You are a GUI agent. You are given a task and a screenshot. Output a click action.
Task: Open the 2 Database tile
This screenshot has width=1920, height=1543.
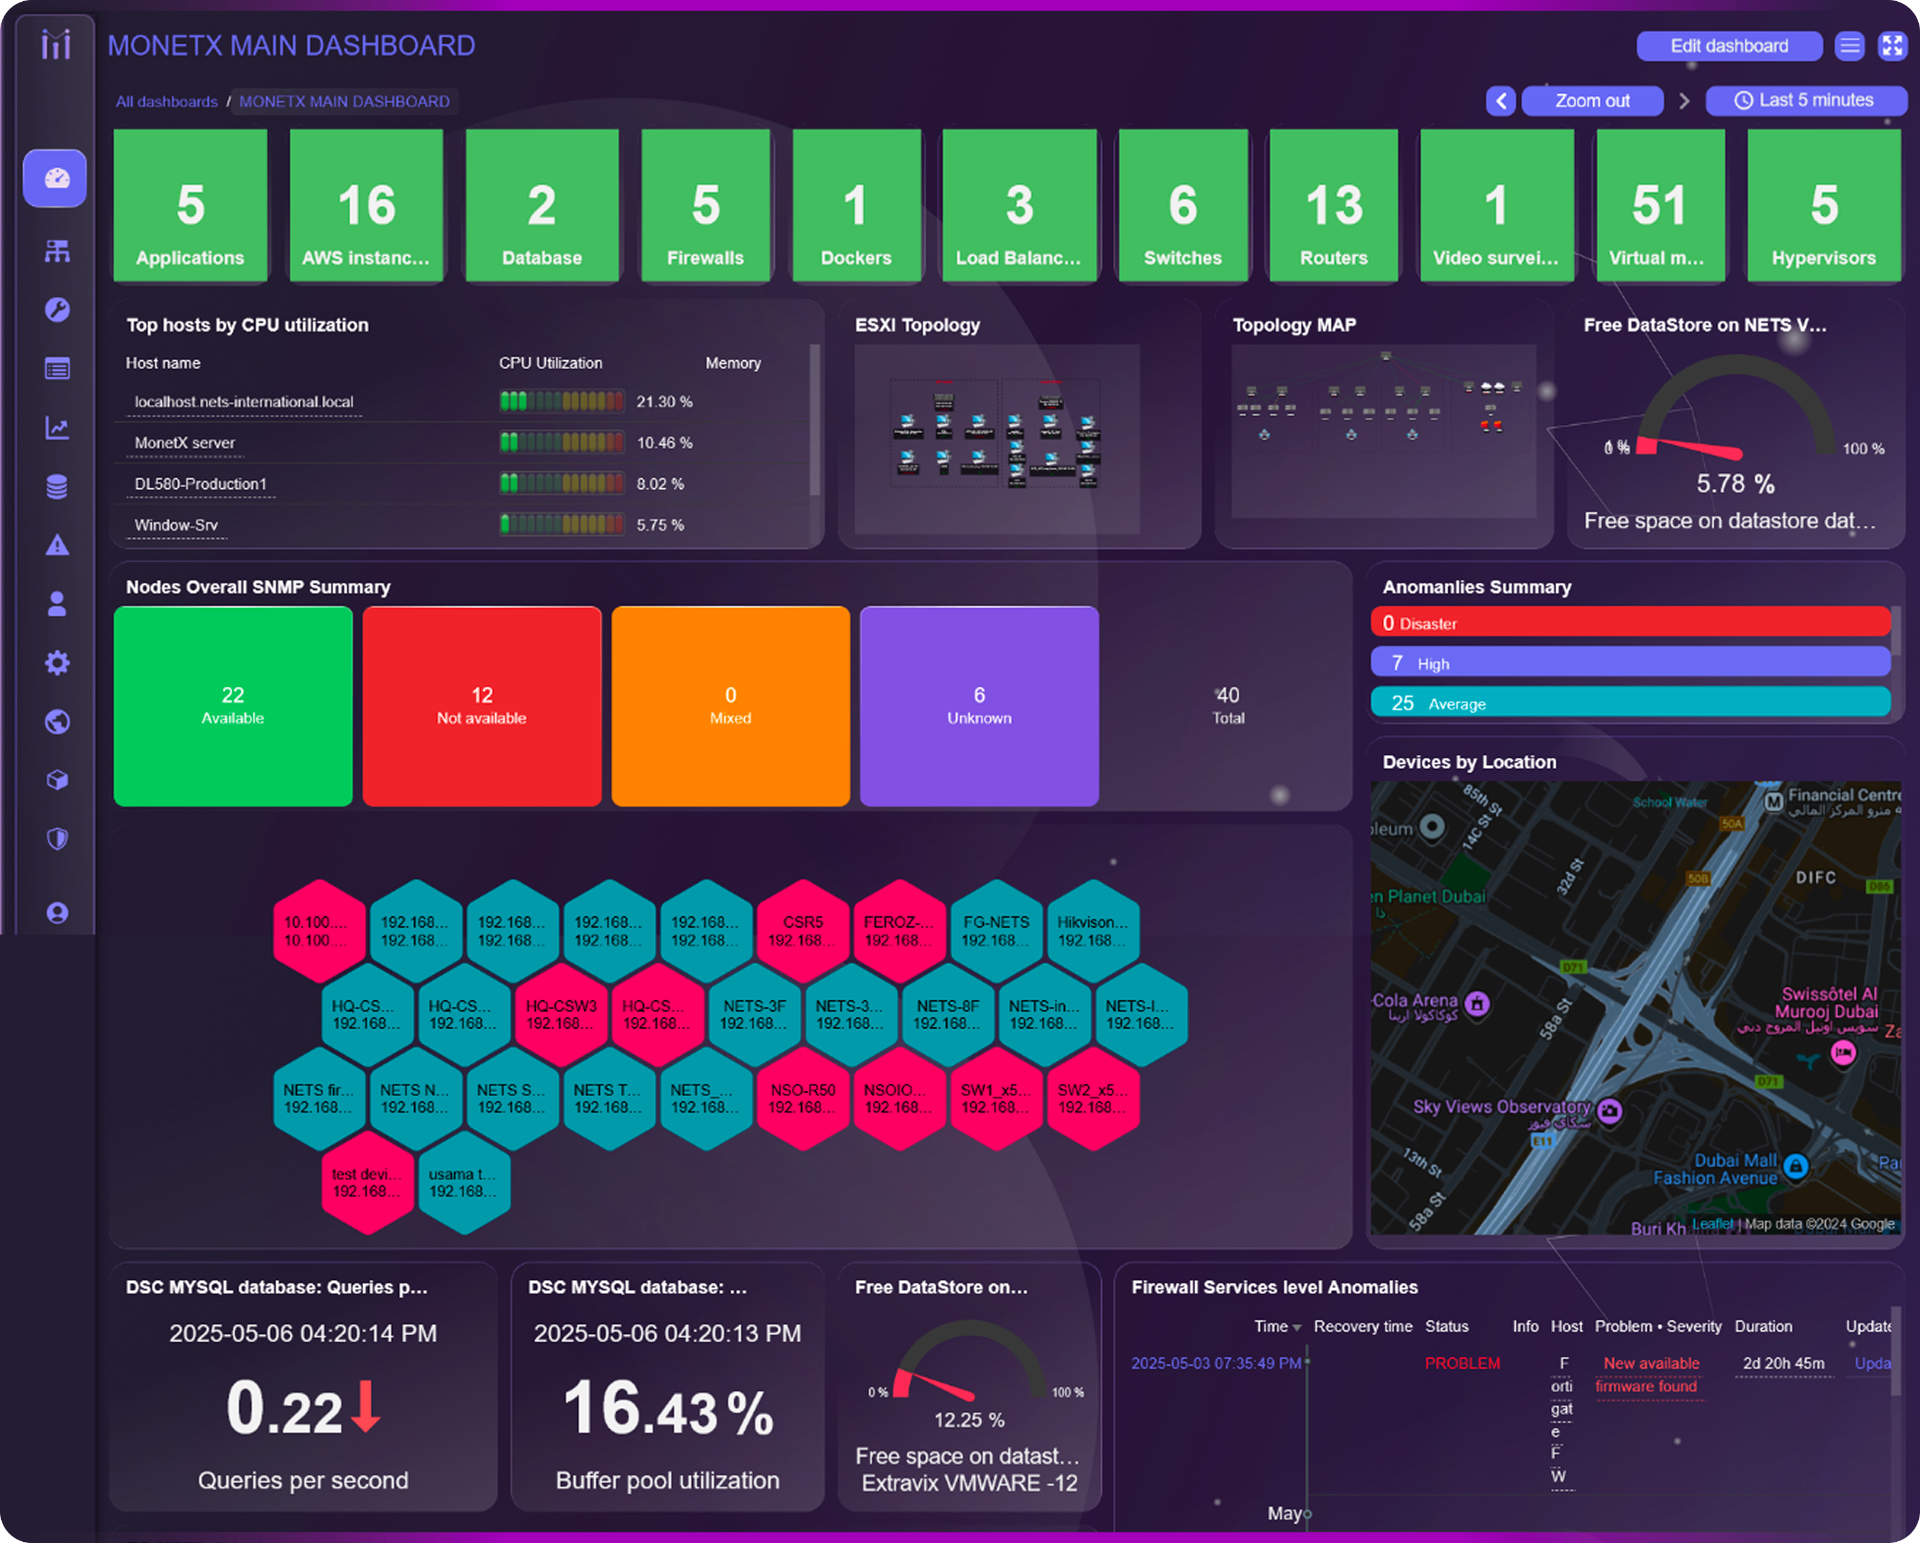542,205
